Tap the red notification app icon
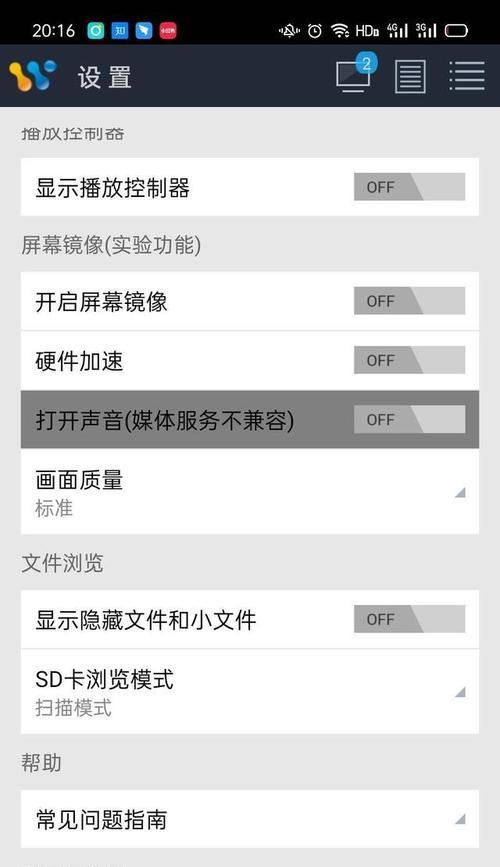Image resolution: width=500 pixels, height=867 pixels. pyautogui.click(x=168, y=31)
